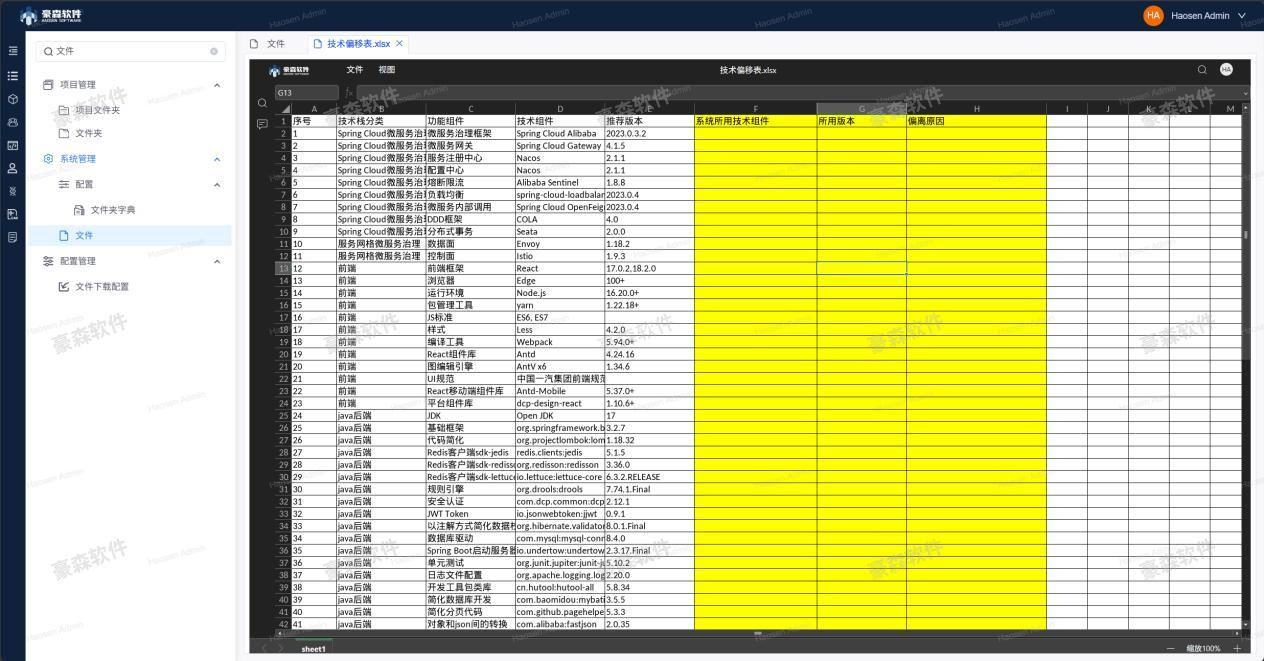Open the list view icon in the left rail
Image resolution: width=1264 pixels, height=661 pixels.
click(x=12, y=75)
